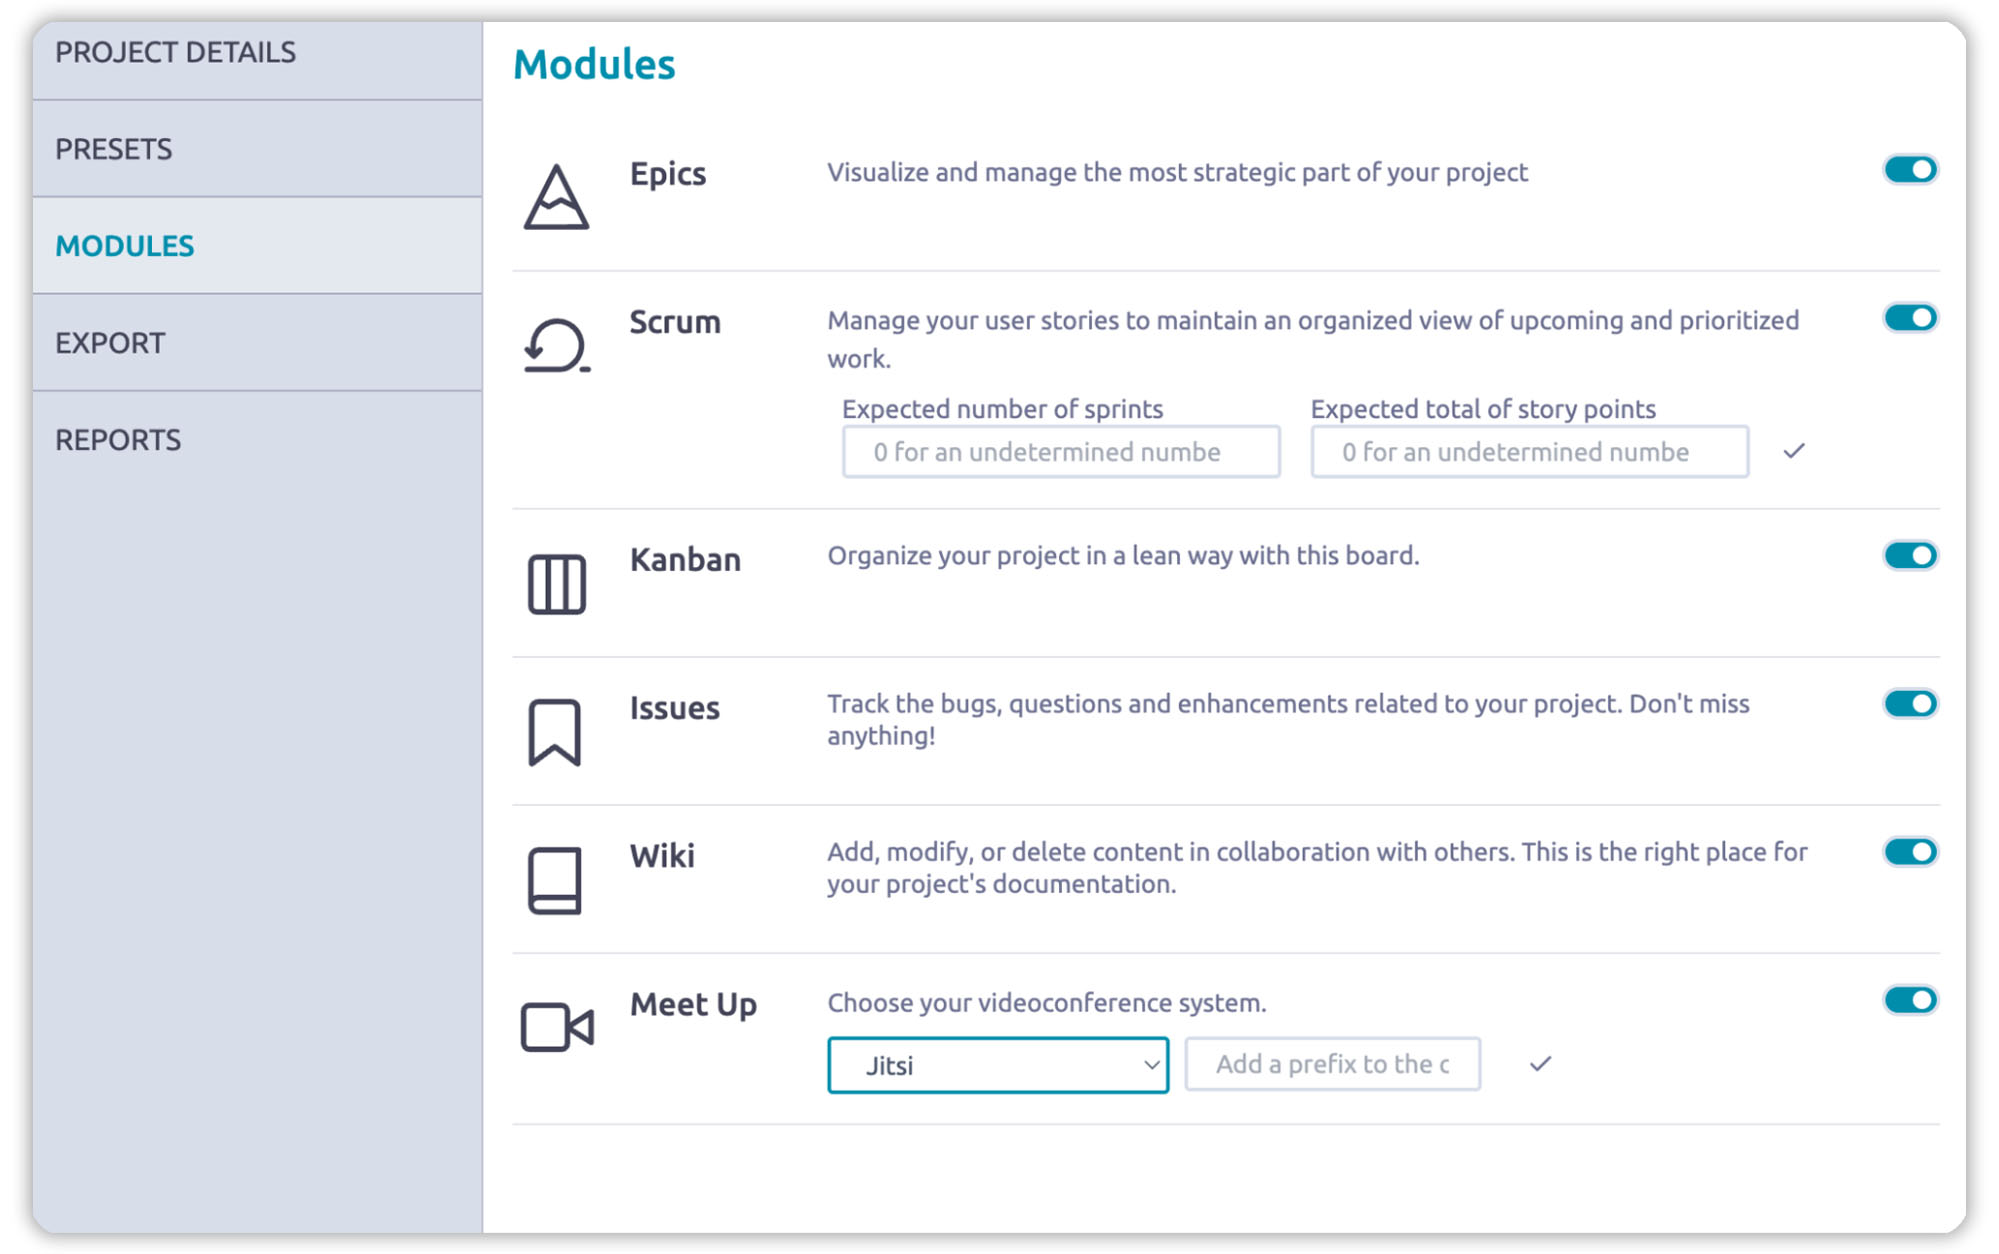Click the Scrum circular arrow icon
This screenshot has width=1999, height=1254.
(x=556, y=345)
